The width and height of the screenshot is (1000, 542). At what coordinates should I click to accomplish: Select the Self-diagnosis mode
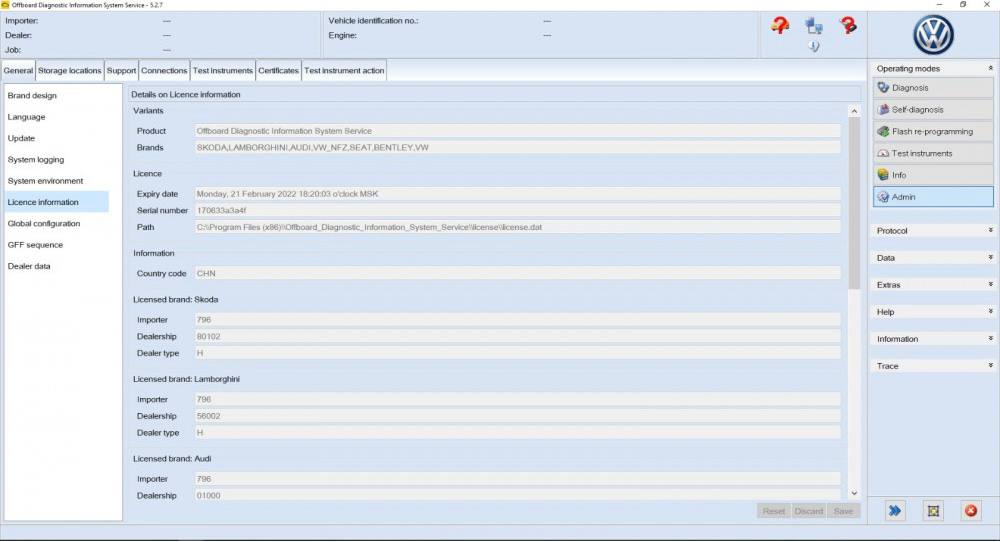(x=932, y=110)
